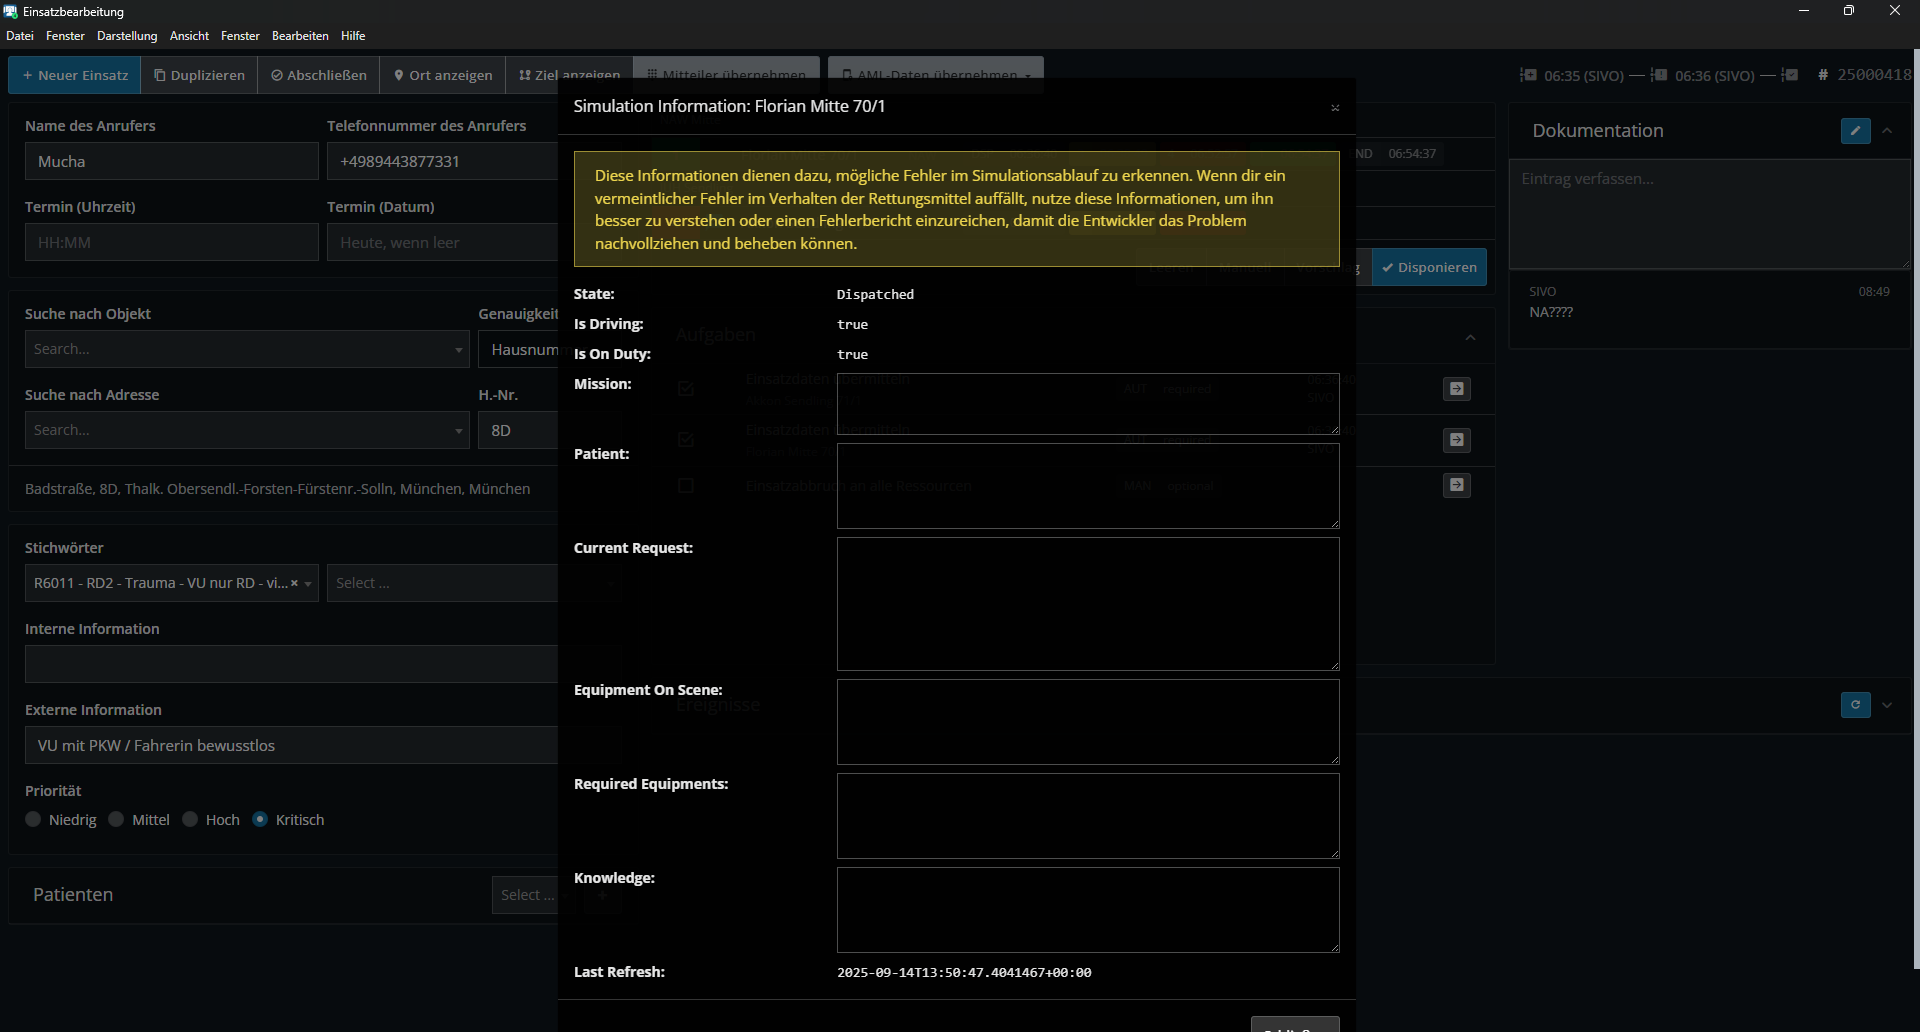Click arrow icon for first Aufgaben task
1920x1032 pixels.
tap(1456, 389)
